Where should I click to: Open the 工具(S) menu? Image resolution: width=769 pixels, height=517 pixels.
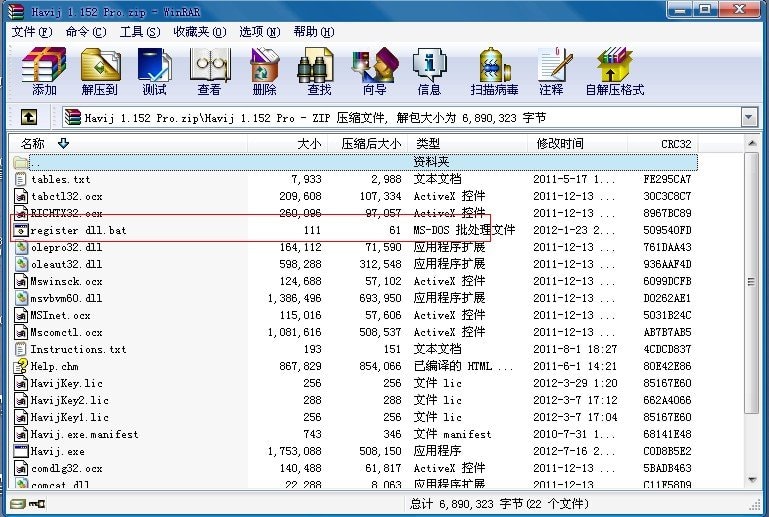pos(140,32)
